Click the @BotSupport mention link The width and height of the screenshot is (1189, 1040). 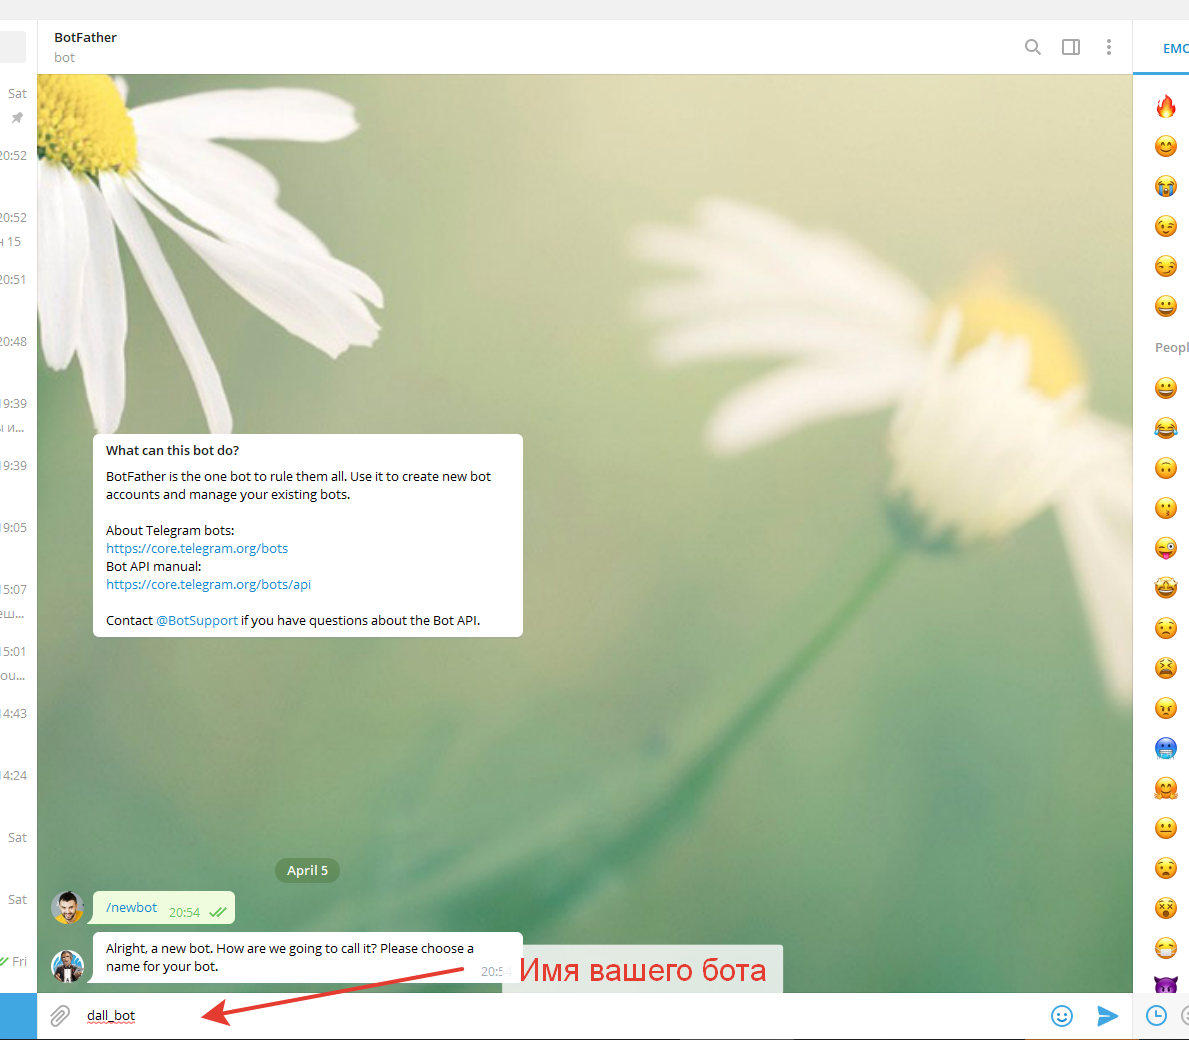tap(197, 621)
